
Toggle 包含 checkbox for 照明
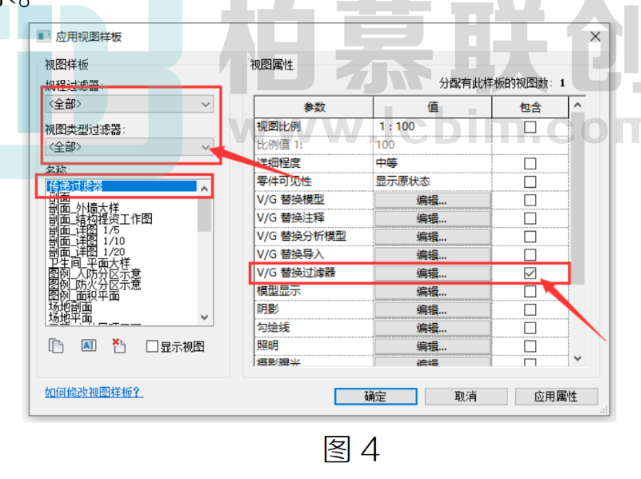pos(530,346)
